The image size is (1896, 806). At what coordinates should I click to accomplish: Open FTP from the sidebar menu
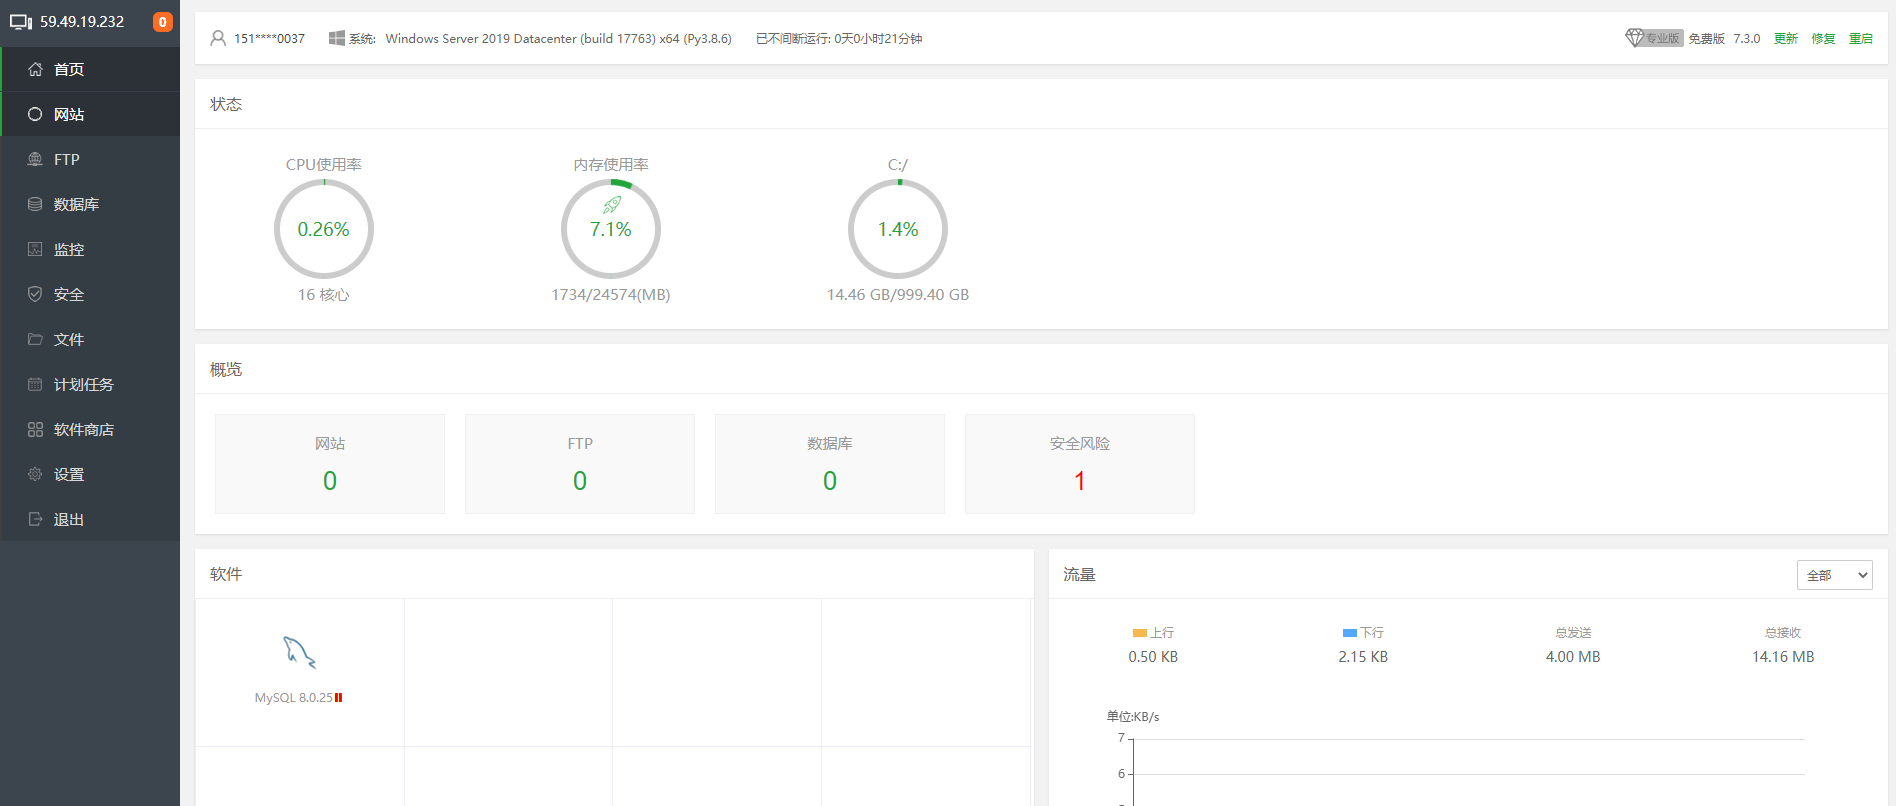tap(91, 159)
